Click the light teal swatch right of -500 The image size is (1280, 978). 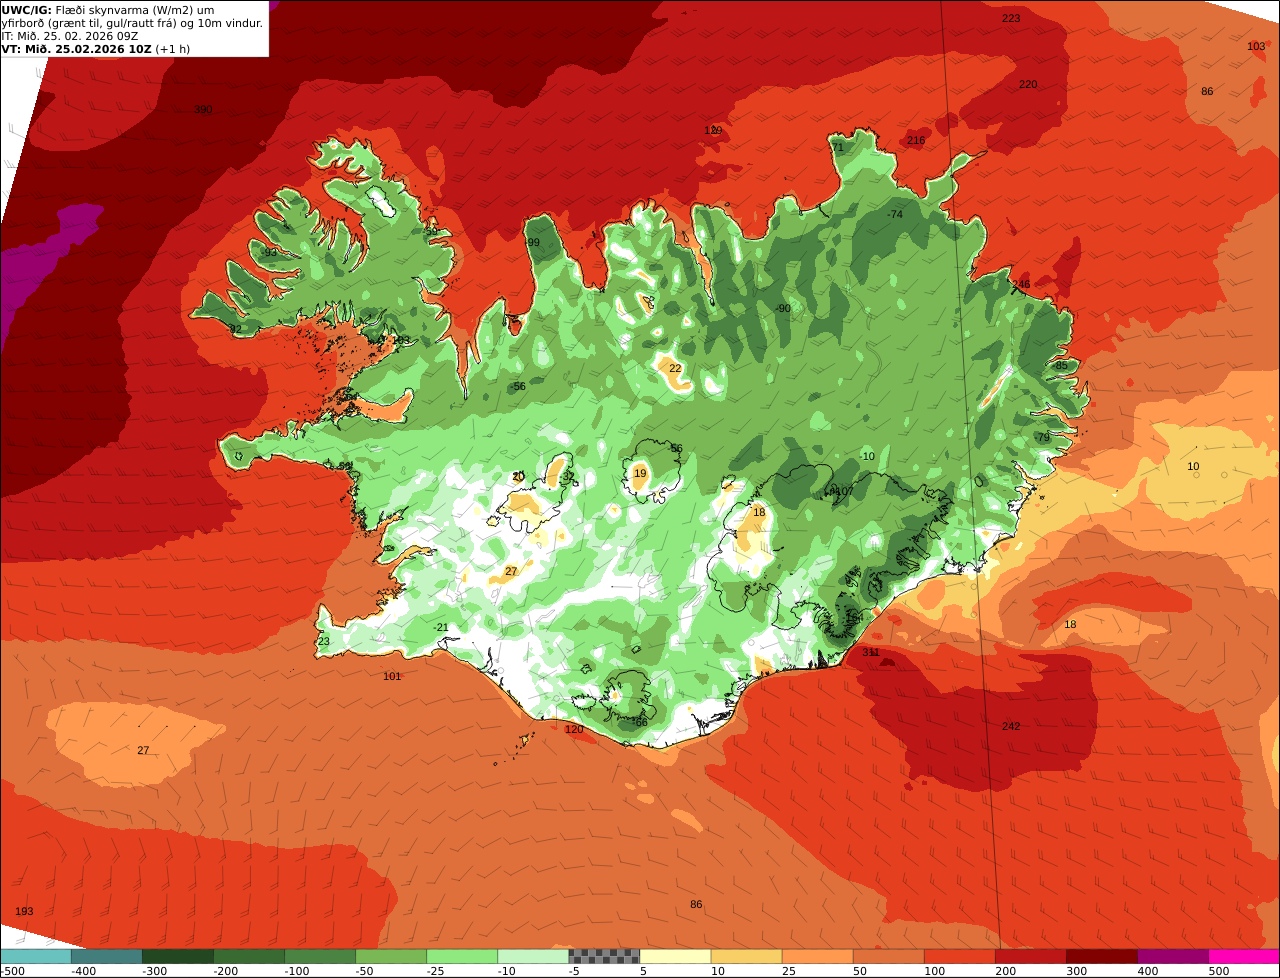(36, 956)
